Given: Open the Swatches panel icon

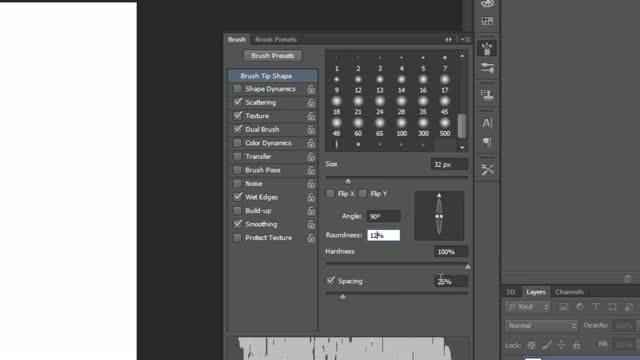Looking at the screenshot, I should 487,21.
